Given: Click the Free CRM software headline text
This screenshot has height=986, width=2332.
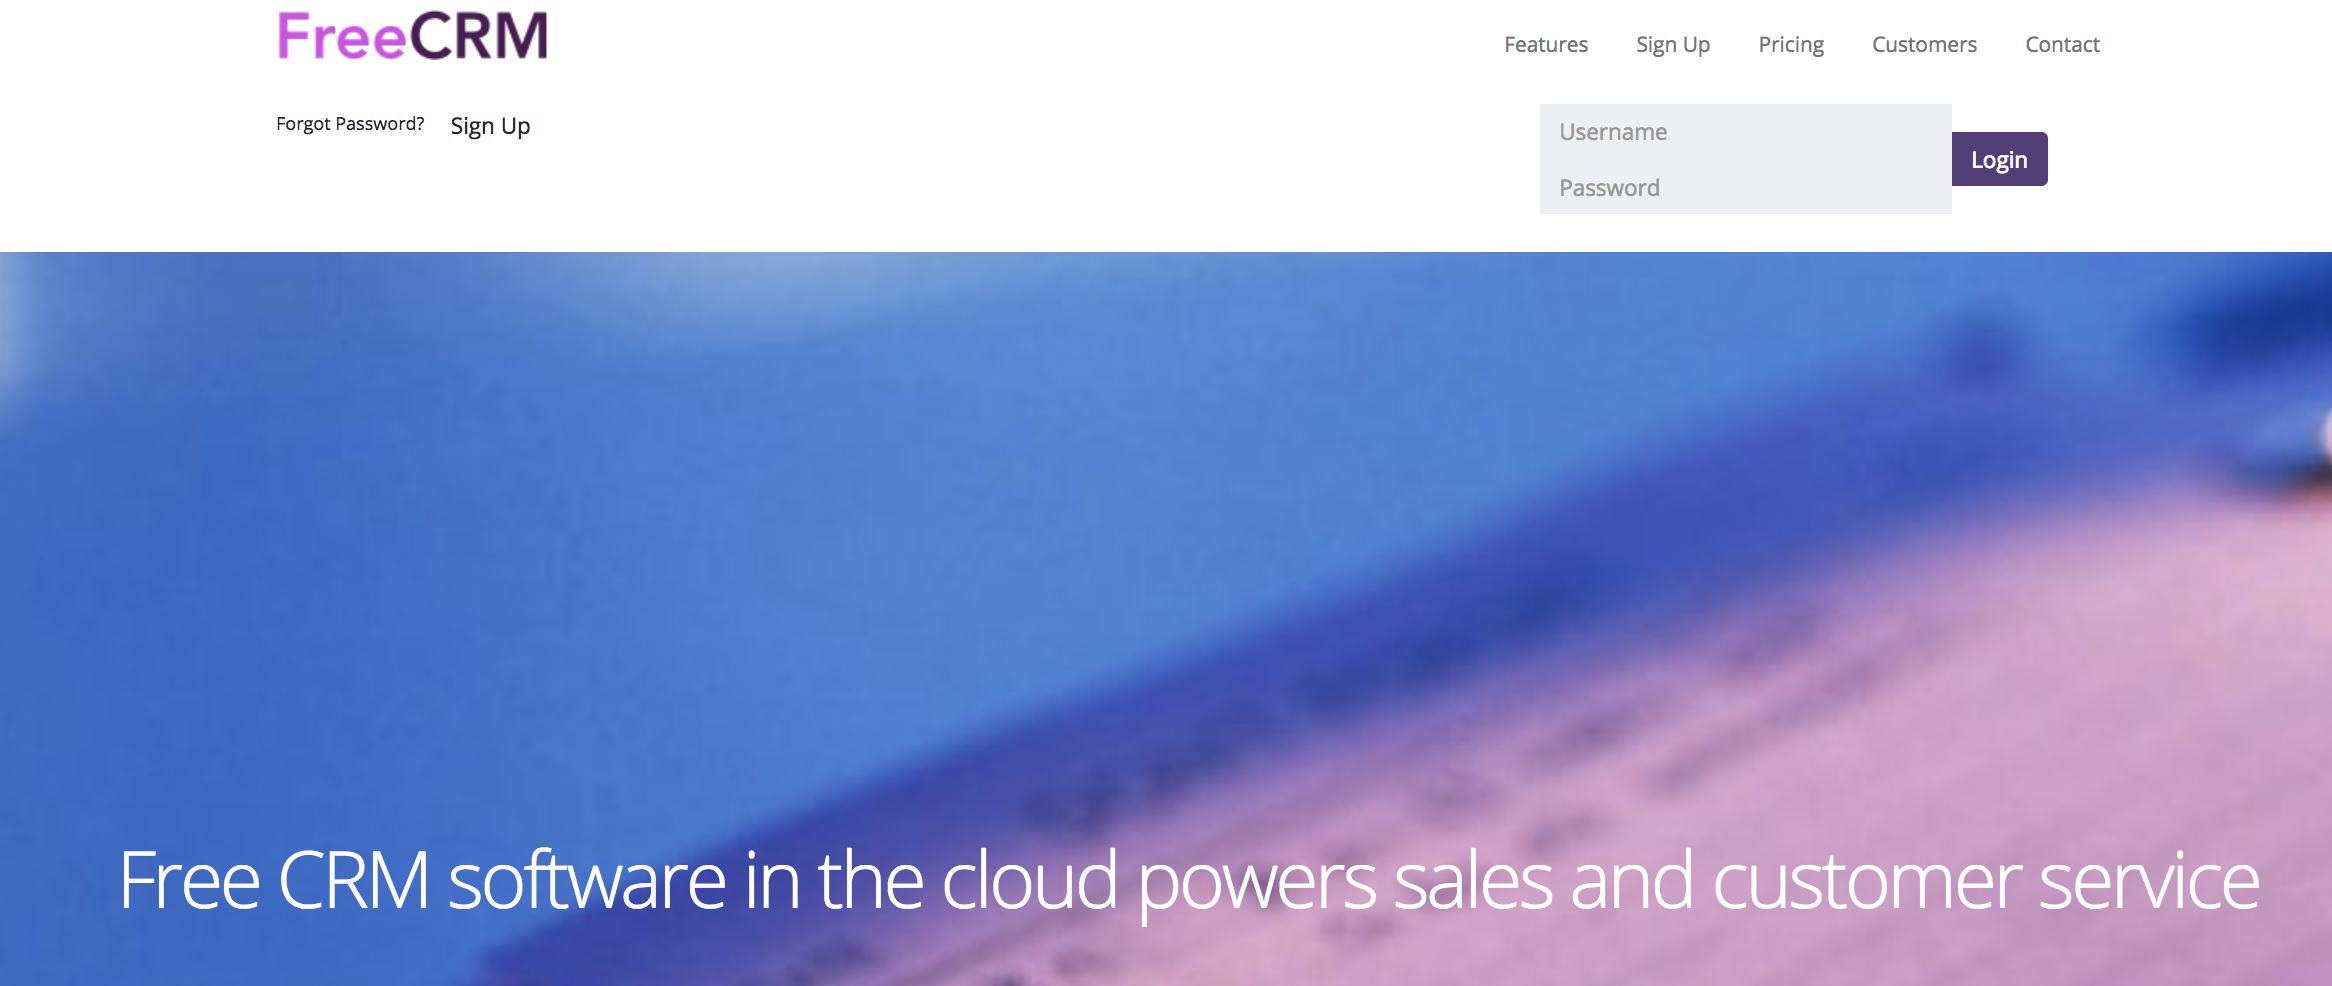Looking at the screenshot, I should point(1188,882).
